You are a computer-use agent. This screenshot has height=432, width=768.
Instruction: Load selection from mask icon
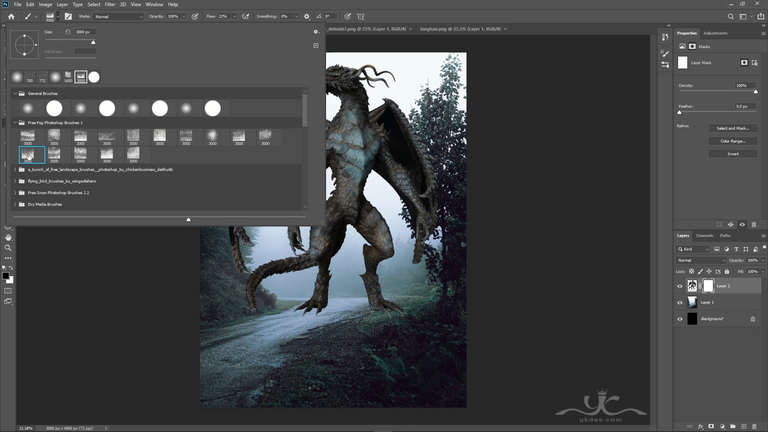pyautogui.click(x=719, y=224)
